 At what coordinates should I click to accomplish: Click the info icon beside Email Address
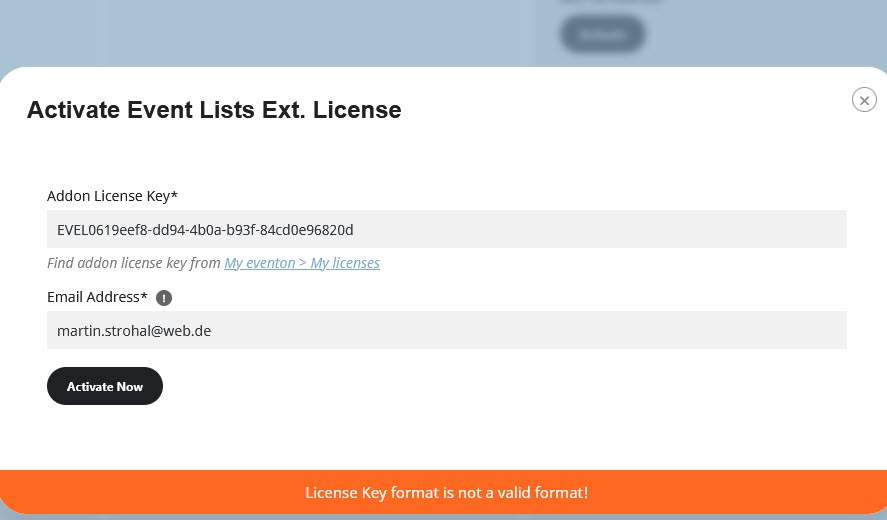click(x=164, y=297)
